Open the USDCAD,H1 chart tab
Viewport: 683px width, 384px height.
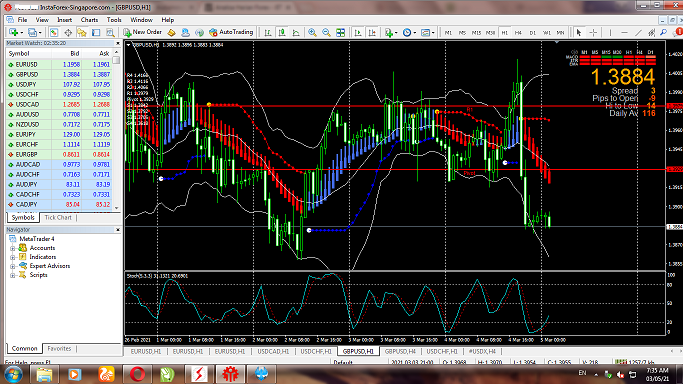(x=273, y=351)
